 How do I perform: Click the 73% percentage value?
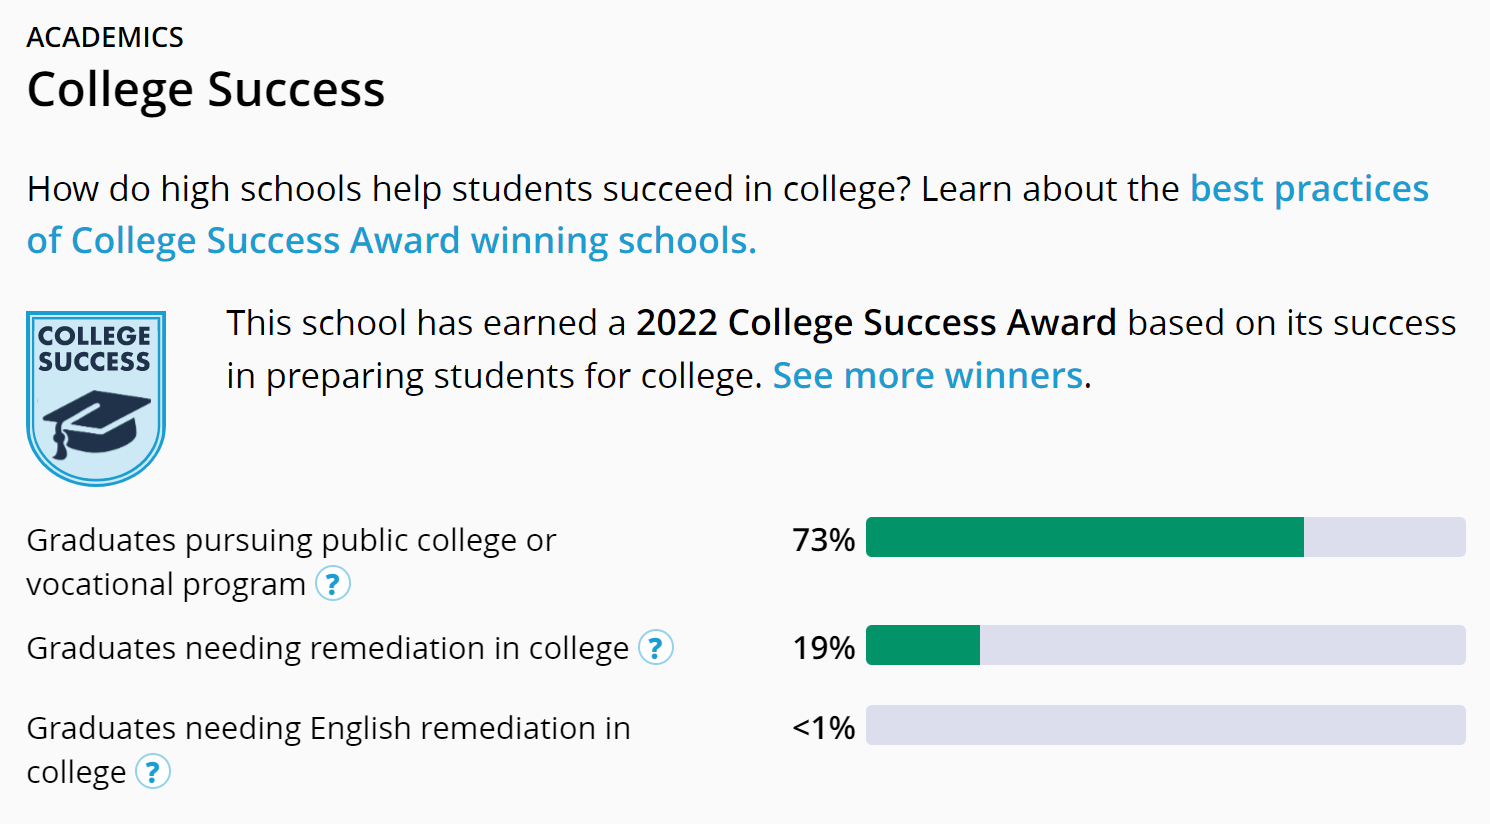tap(823, 540)
